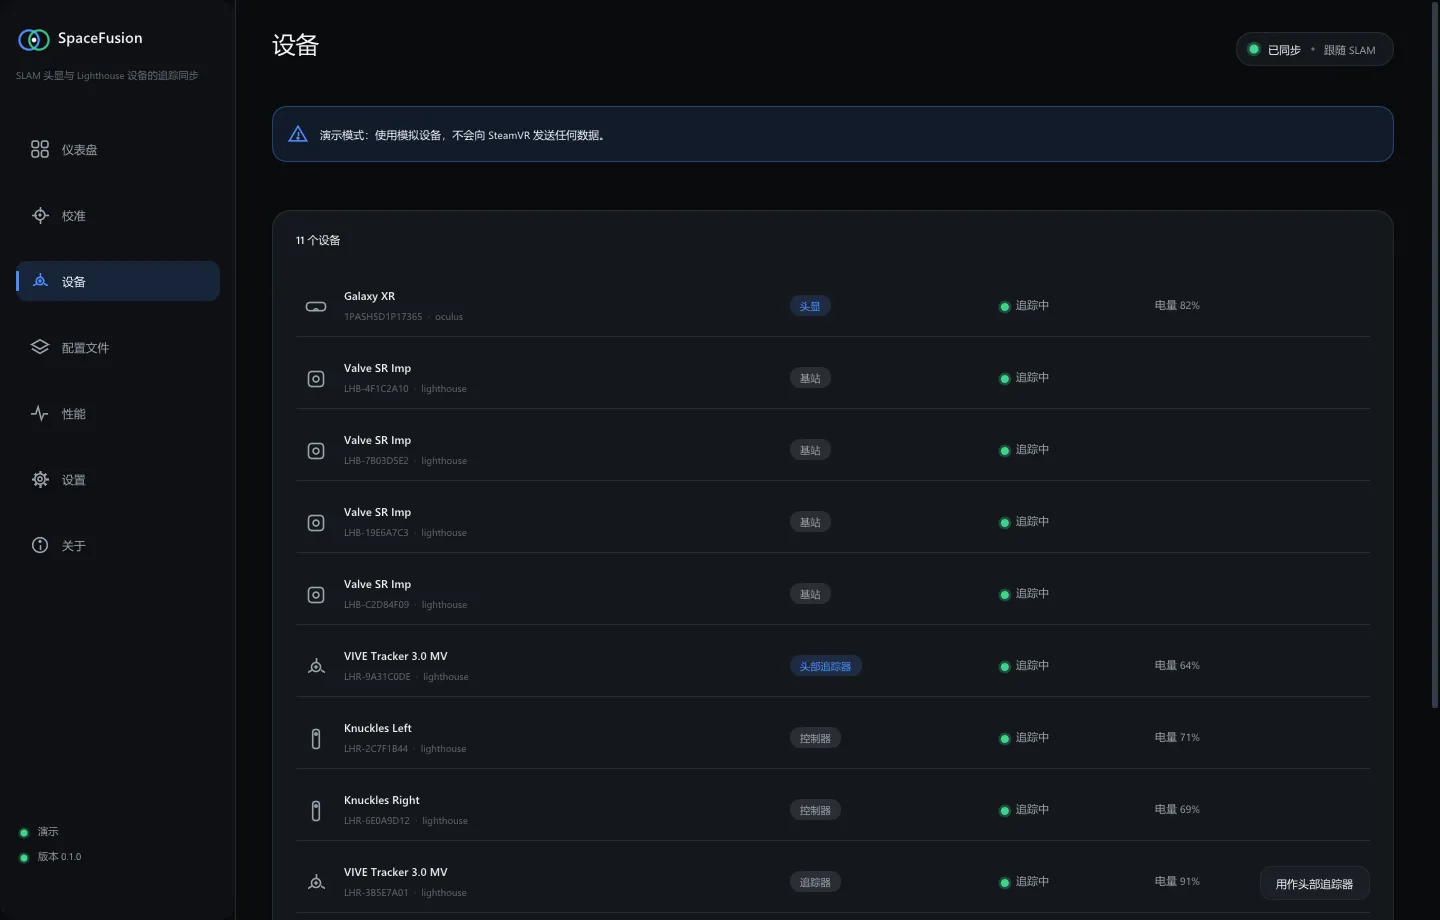
Task: Click the warning triangle in the 演示模式 banner
Action: [x=298, y=134]
